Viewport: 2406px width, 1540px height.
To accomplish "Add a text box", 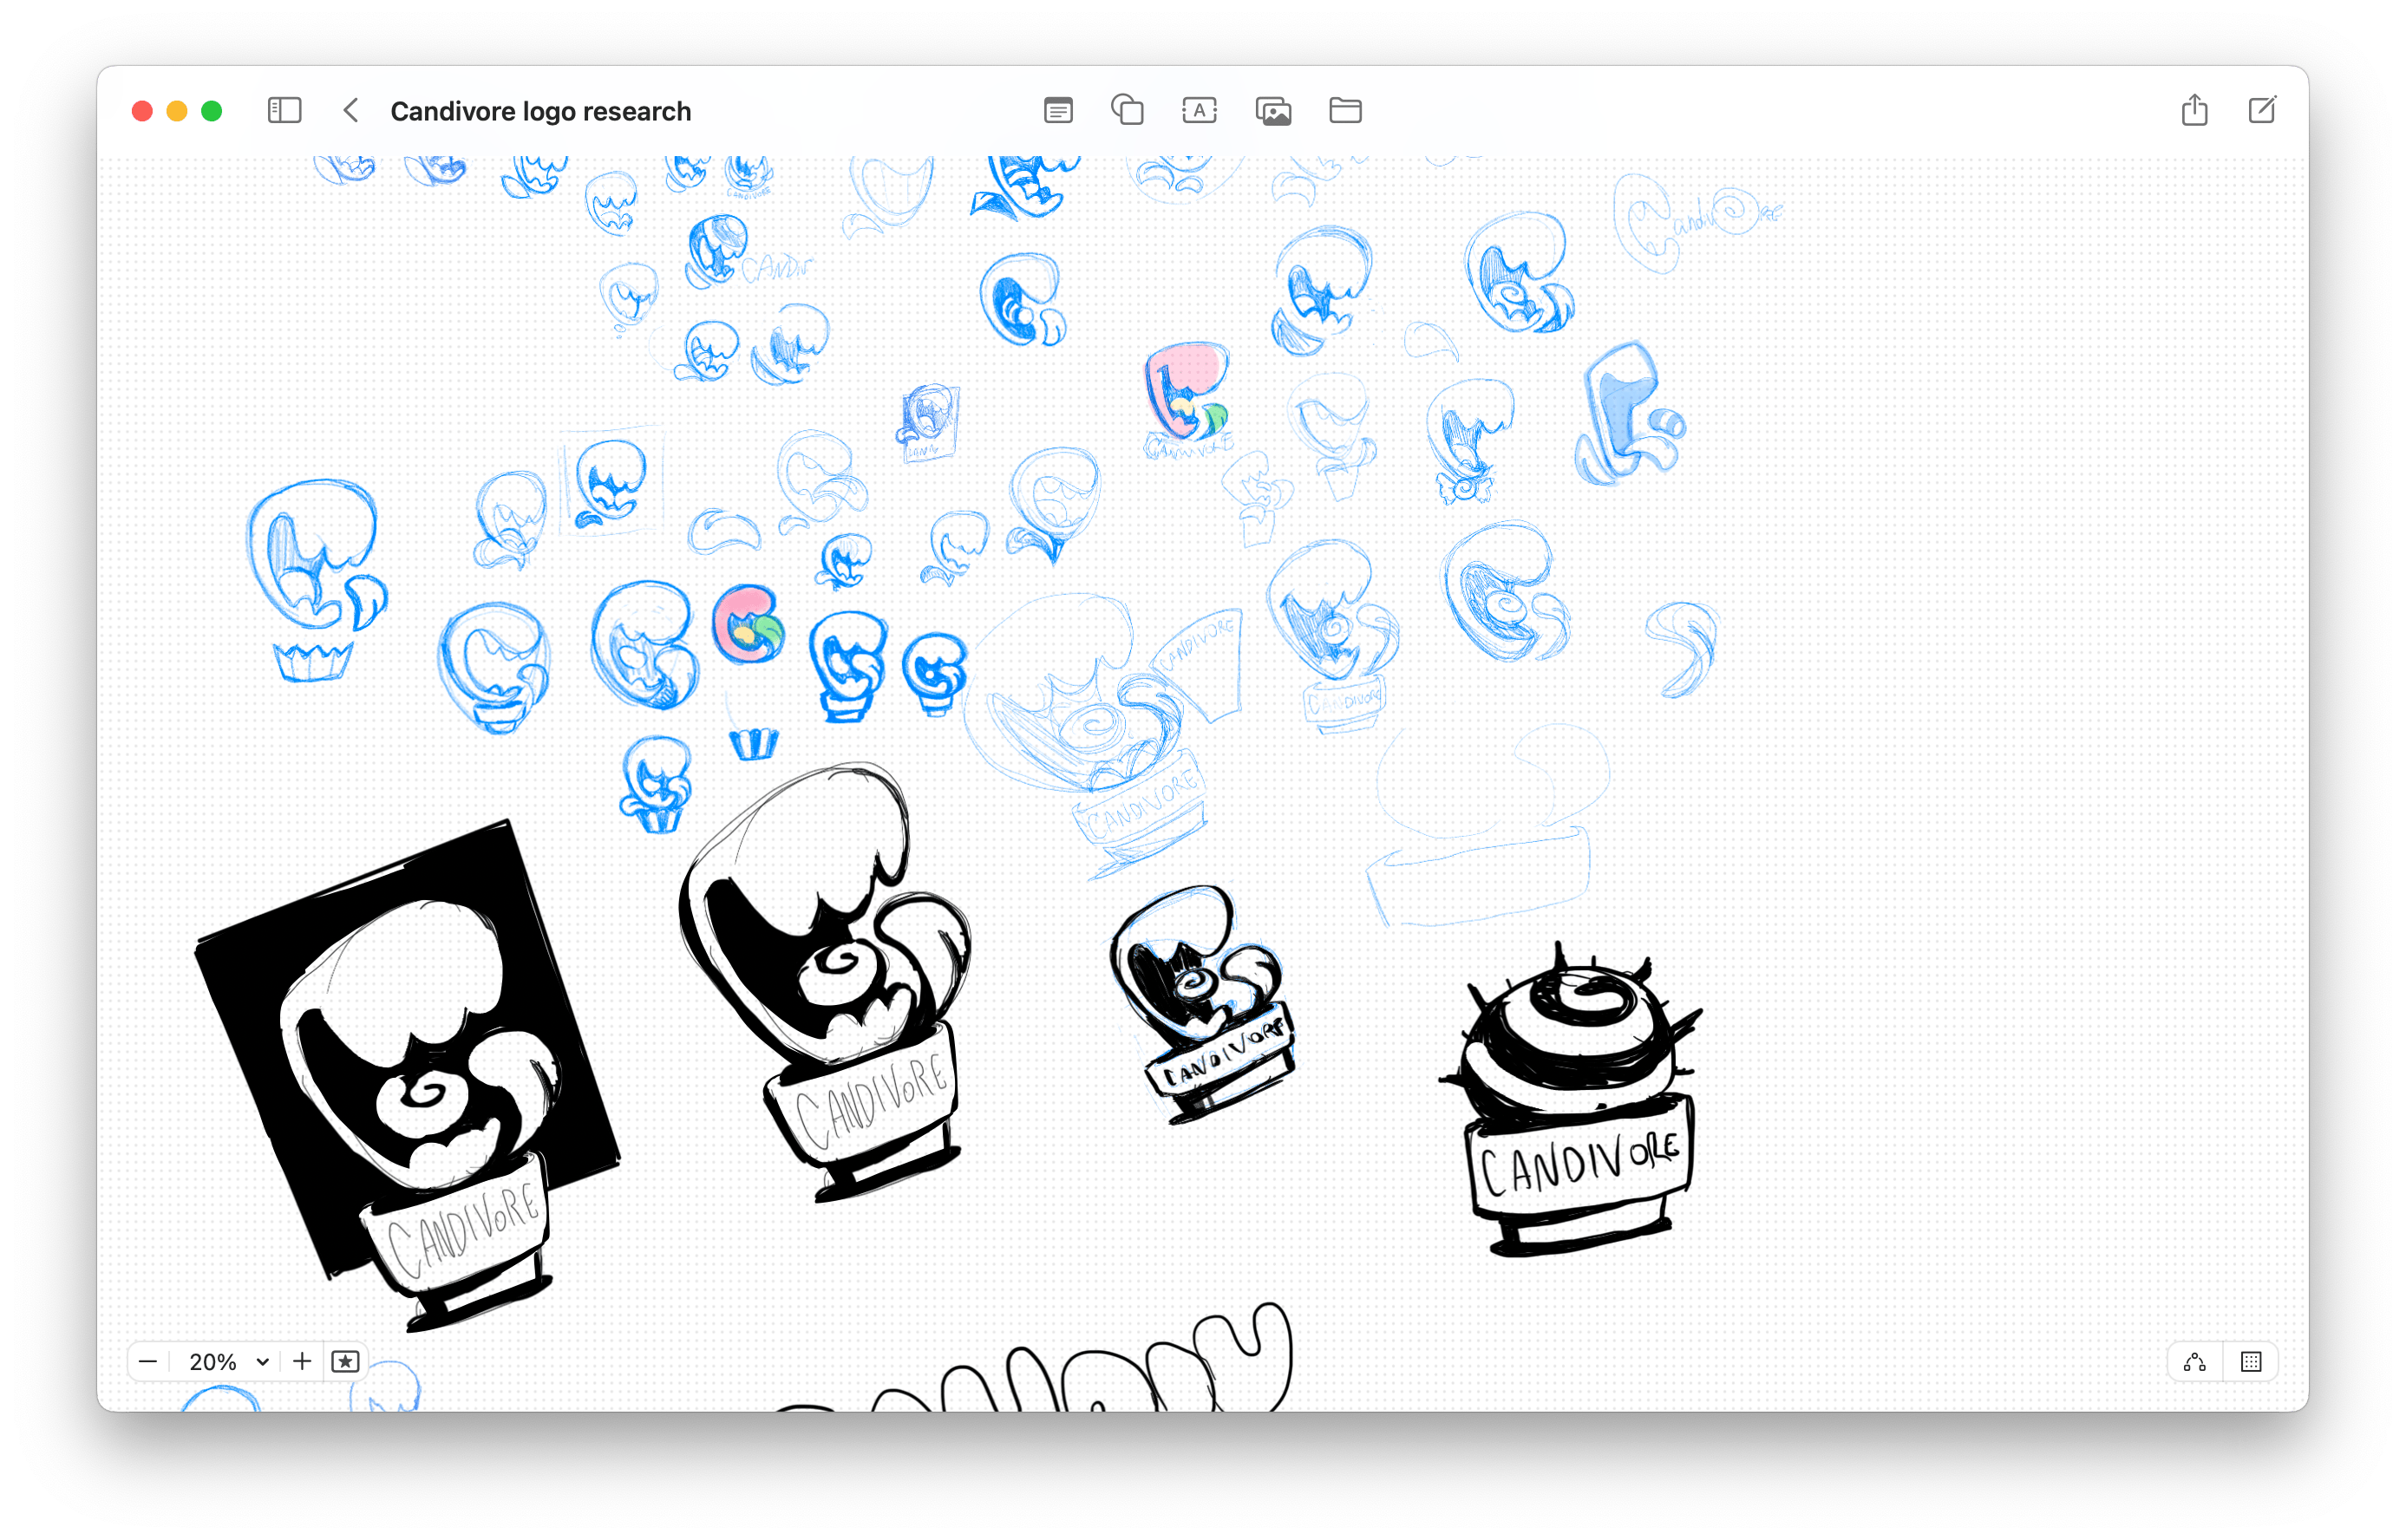I will [x=1199, y=110].
